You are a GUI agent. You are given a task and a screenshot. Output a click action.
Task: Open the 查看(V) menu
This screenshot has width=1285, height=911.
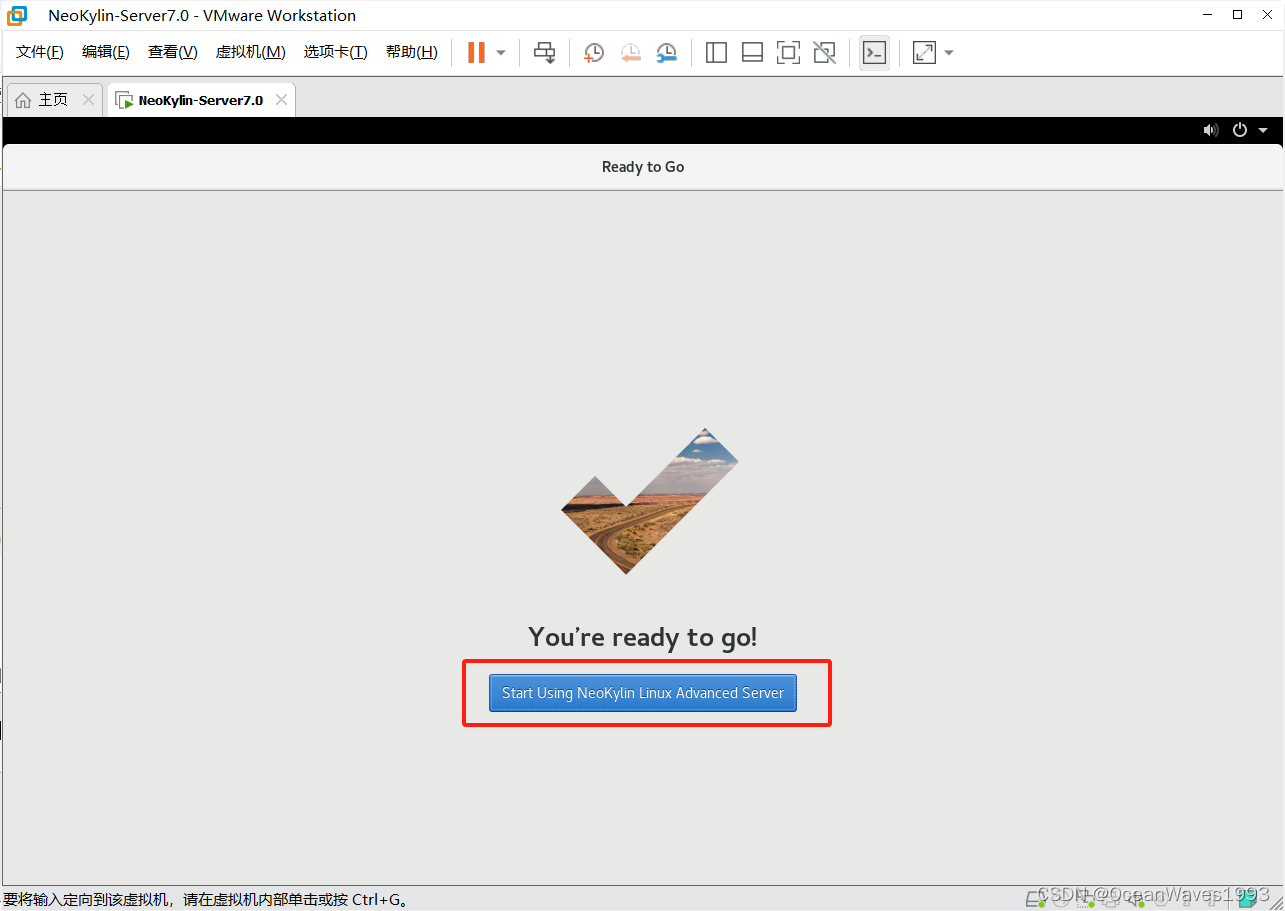[x=173, y=52]
